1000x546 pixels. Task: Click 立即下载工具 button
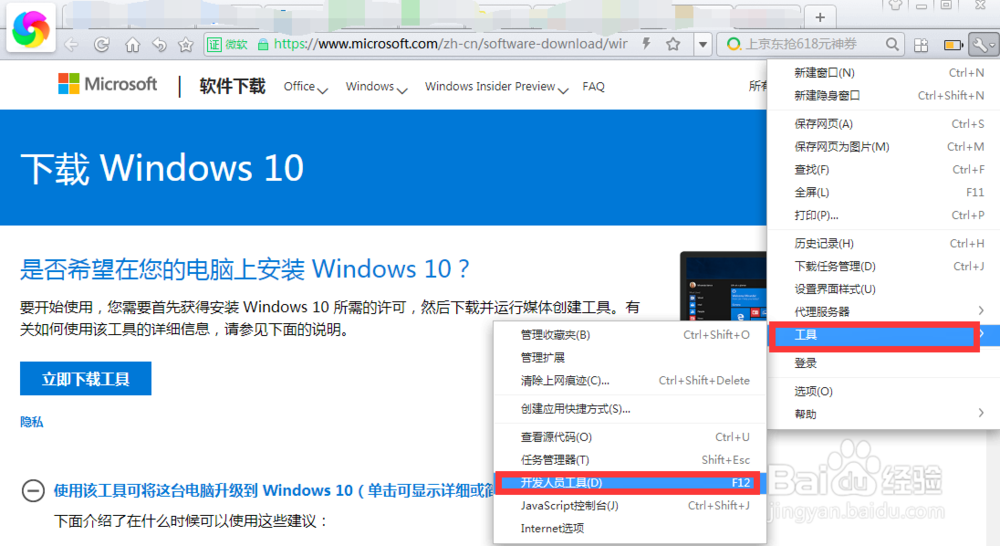click(x=85, y=379)
